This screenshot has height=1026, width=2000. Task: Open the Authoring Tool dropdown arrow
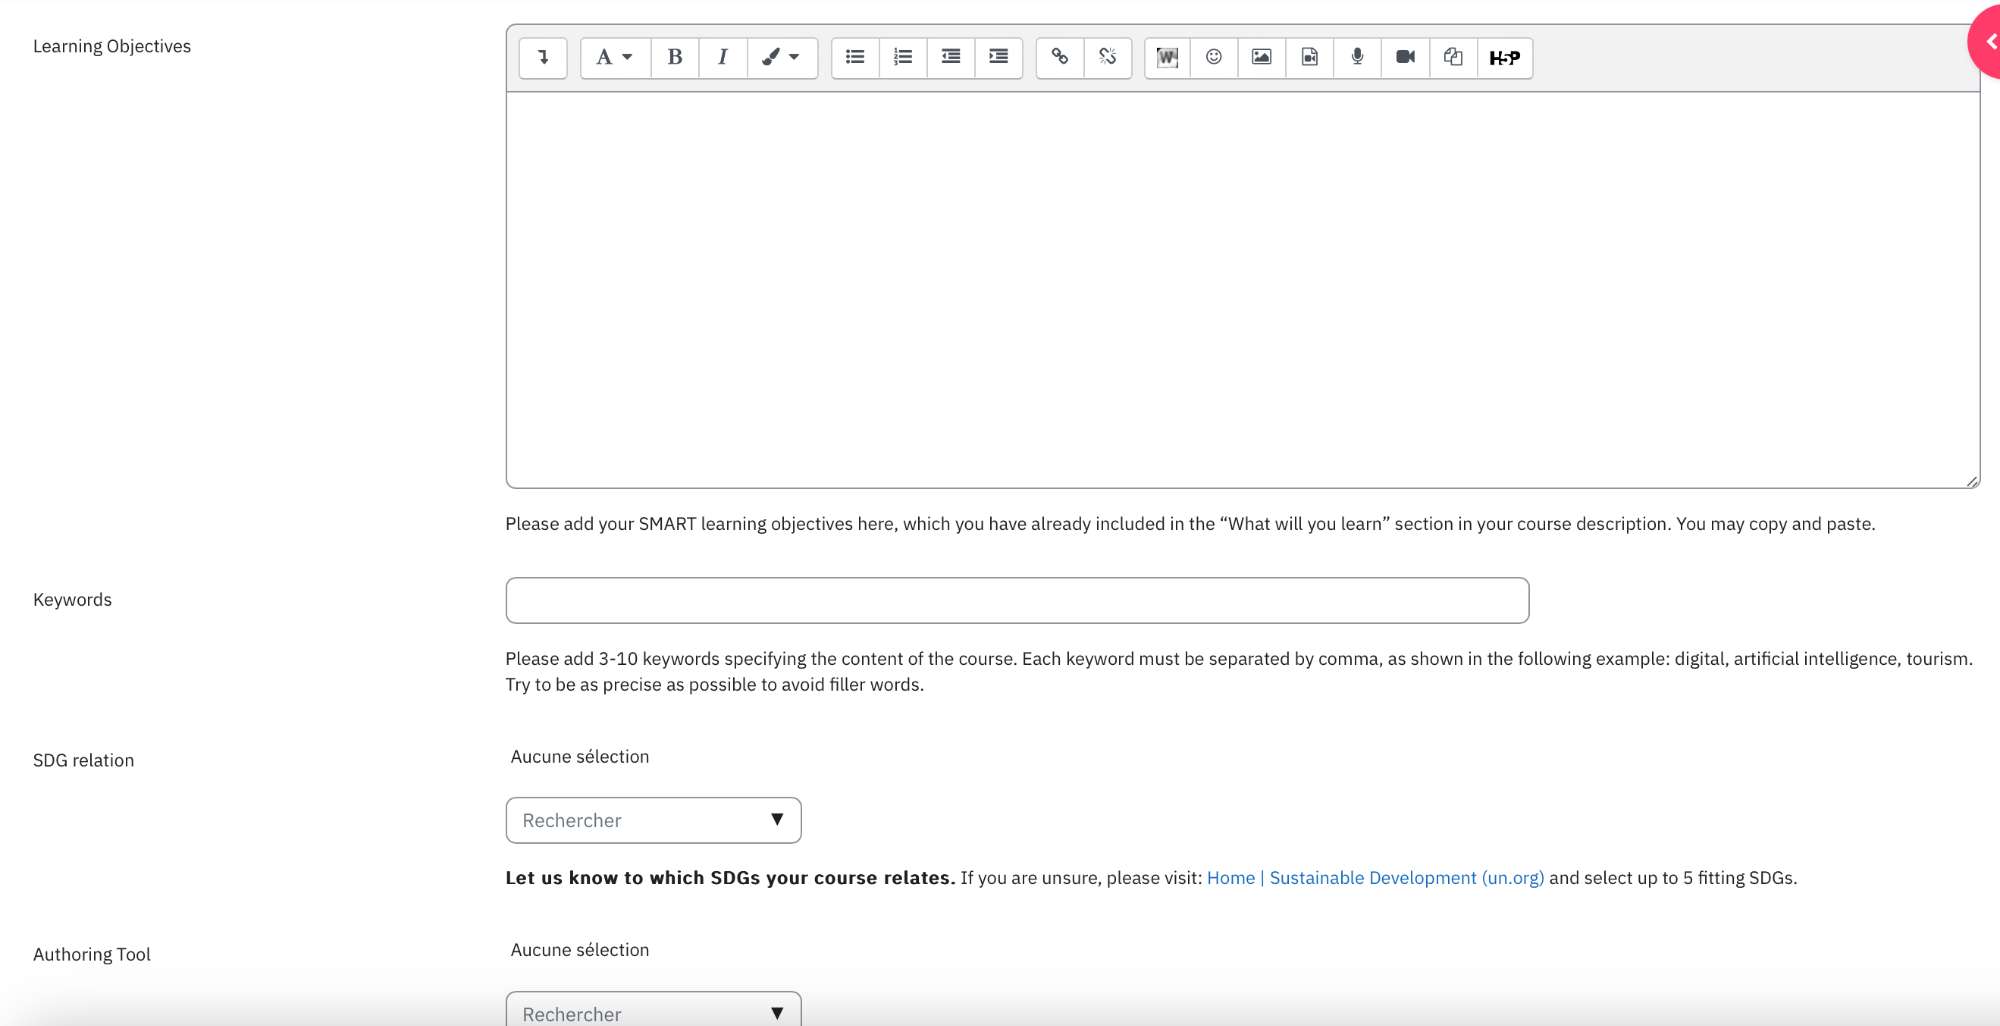777,1013
